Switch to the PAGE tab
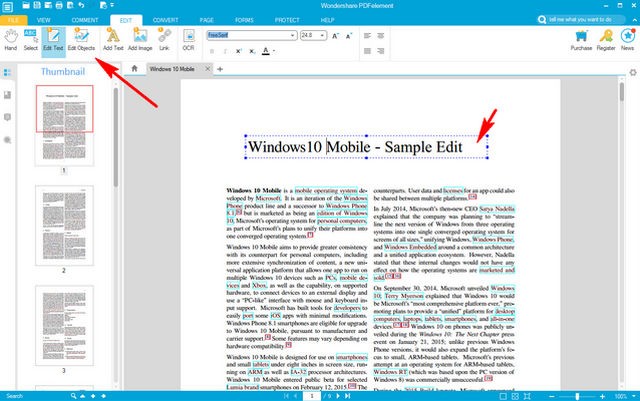 pos(207,20)
